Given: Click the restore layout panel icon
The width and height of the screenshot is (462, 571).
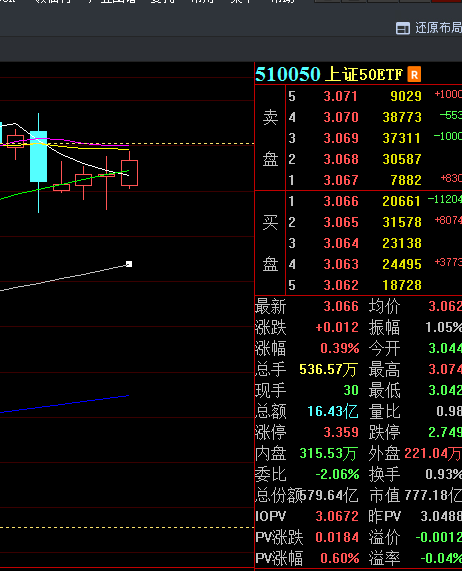Looking at the screenshot, I should point(403,28).
